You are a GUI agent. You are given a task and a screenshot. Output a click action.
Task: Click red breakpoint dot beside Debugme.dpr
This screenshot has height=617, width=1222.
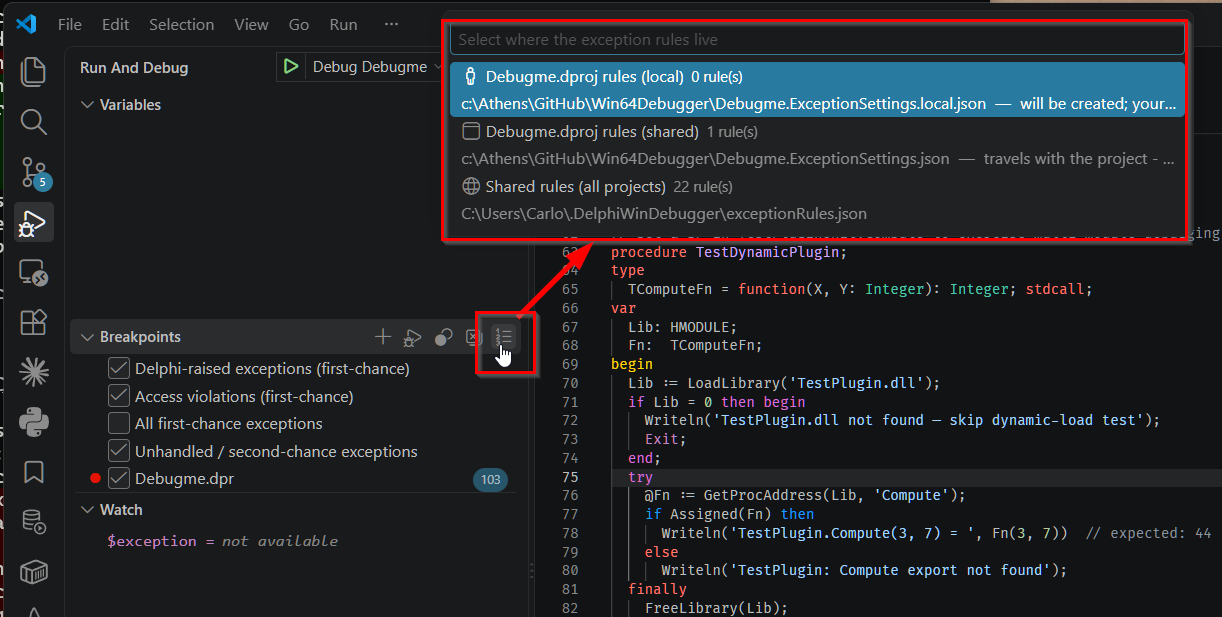pos(95,479)
